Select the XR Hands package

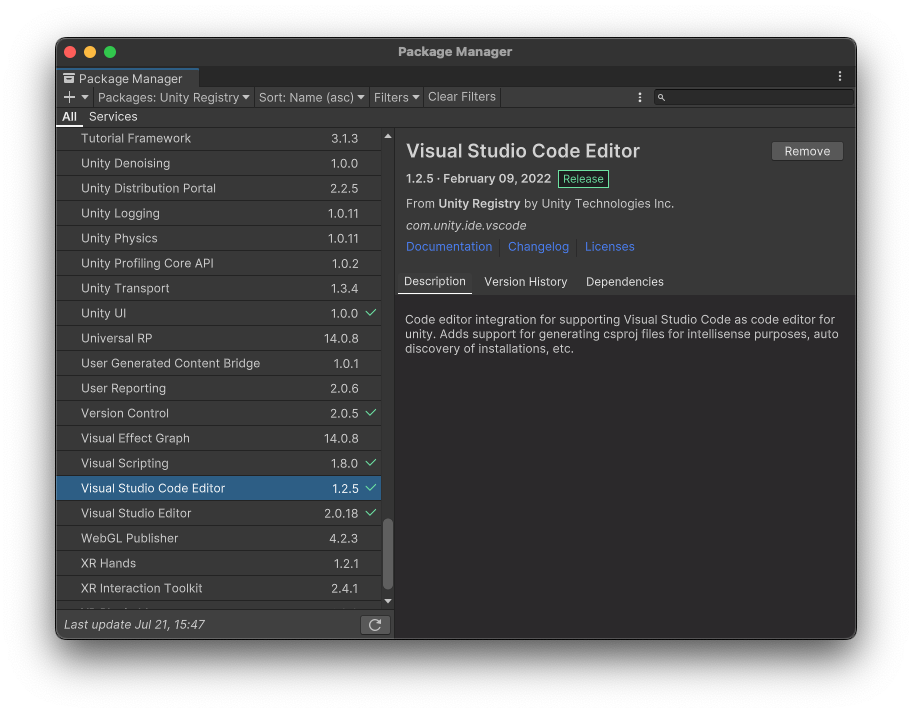219,564
